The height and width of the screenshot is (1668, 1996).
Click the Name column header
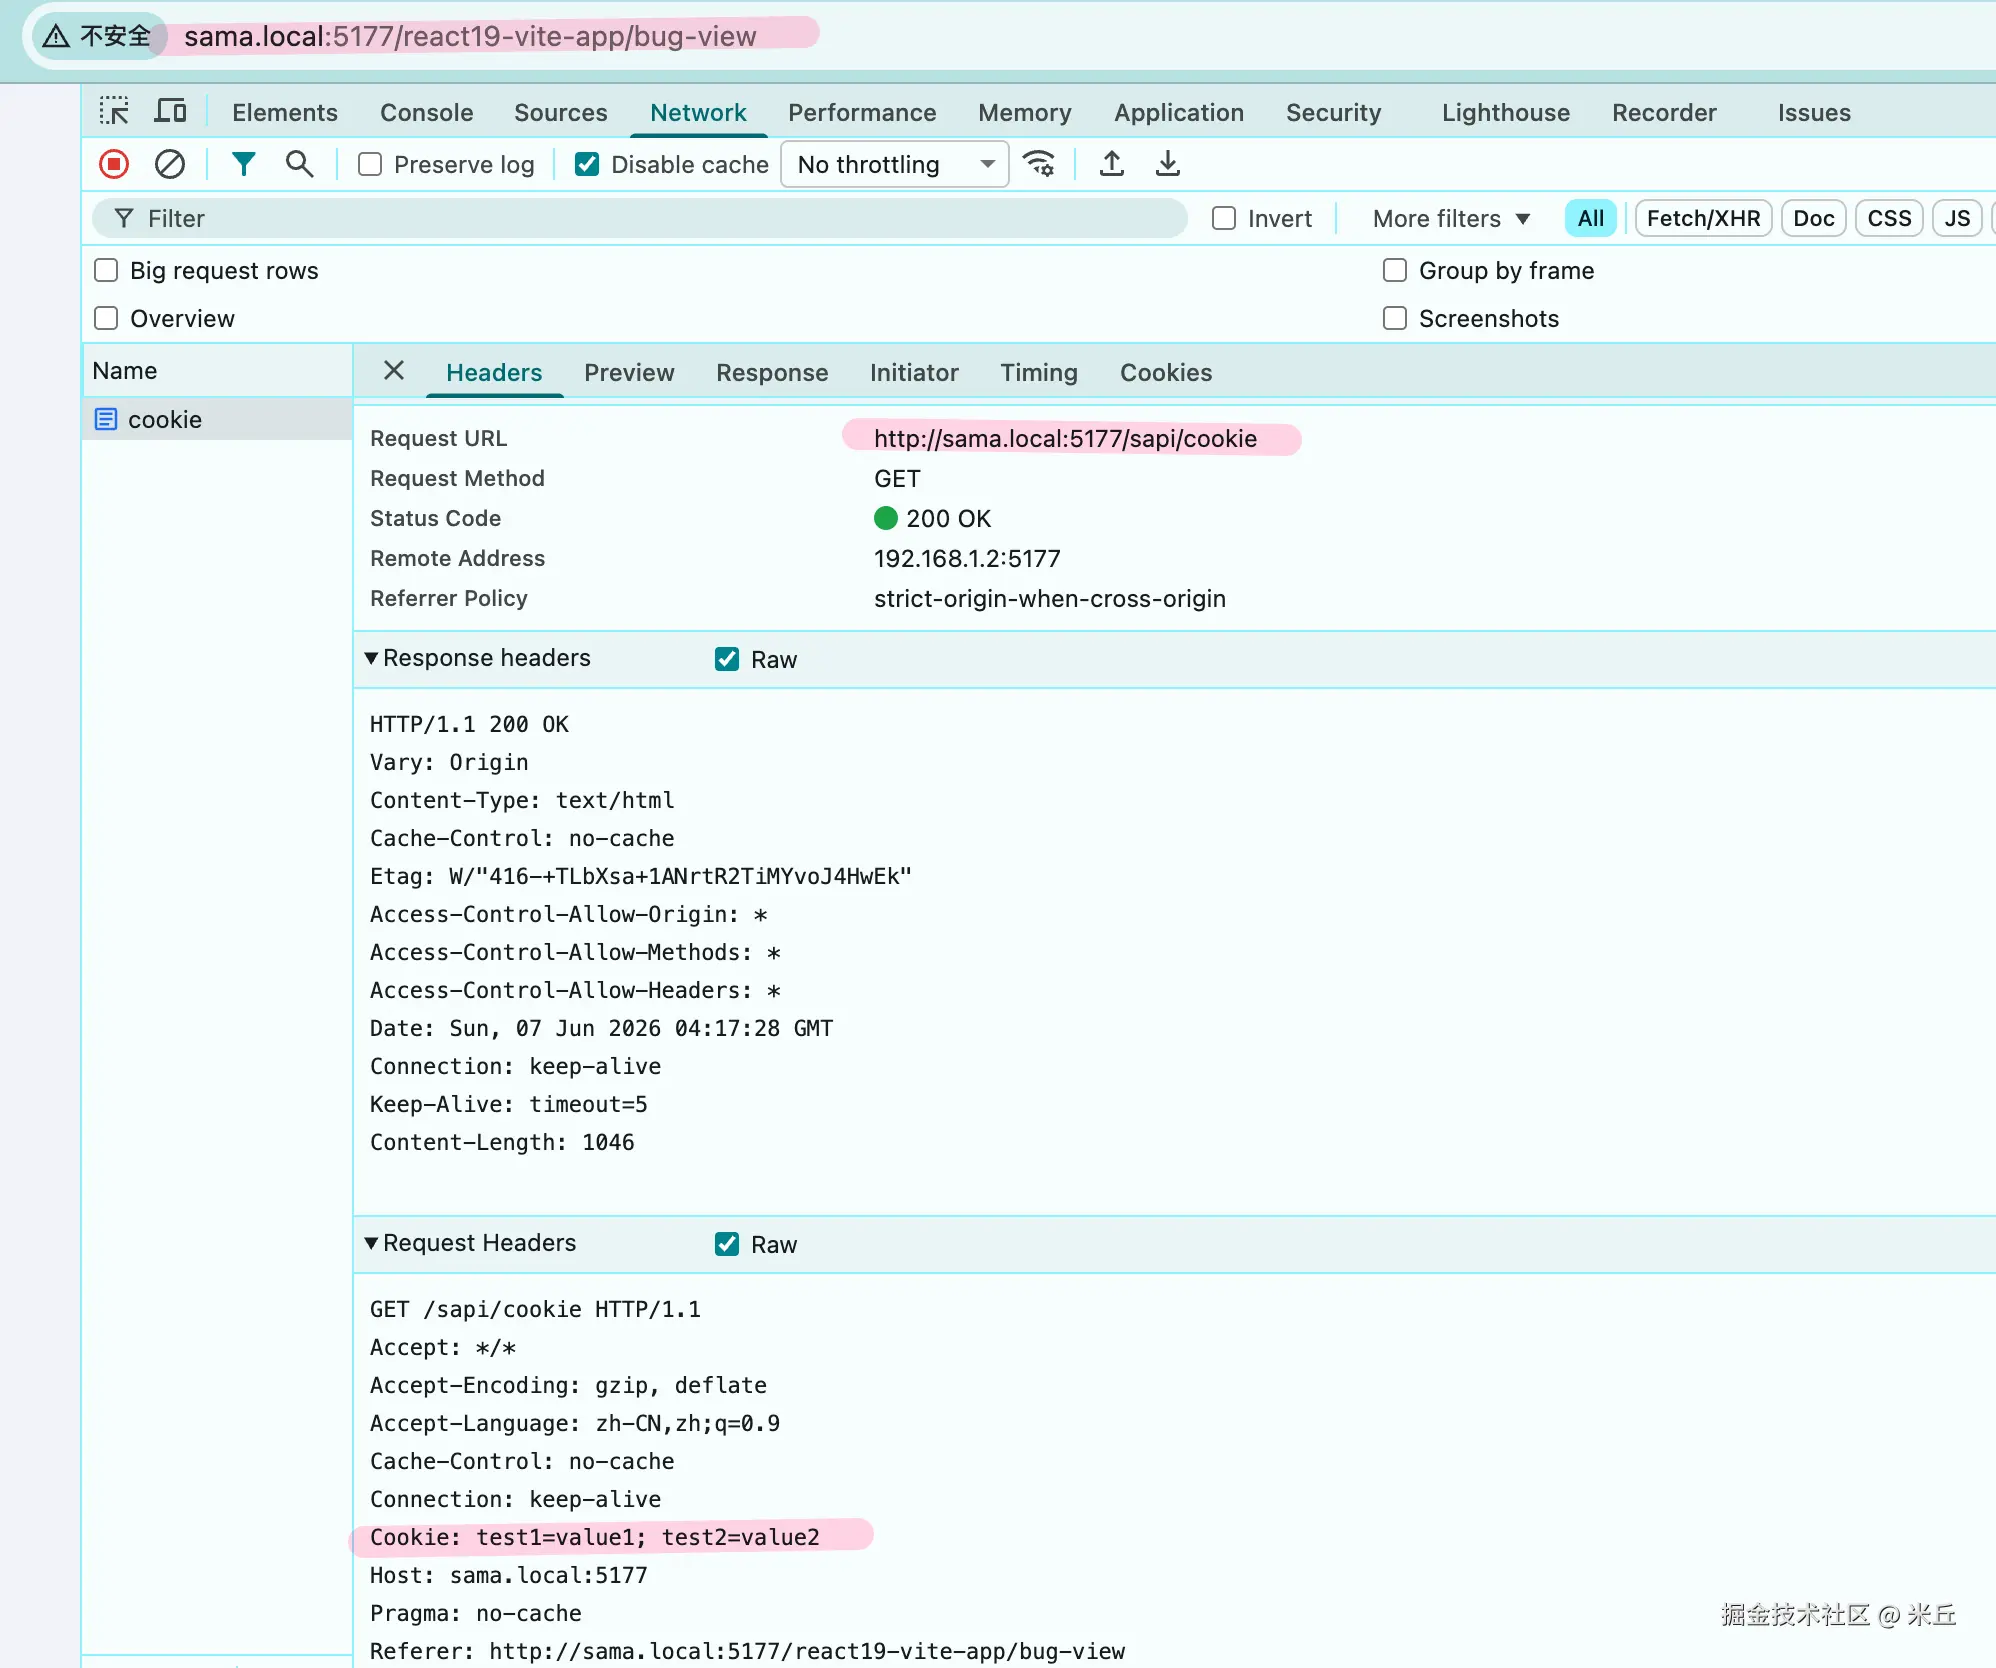tap(217, 371)
